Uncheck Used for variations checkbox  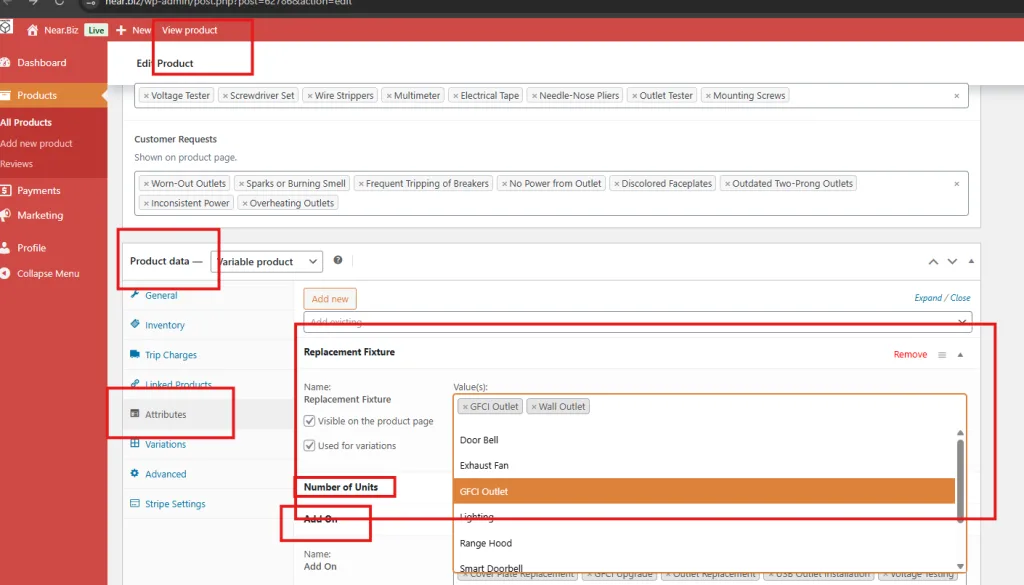pyautogui.click(x=310, y=445)
